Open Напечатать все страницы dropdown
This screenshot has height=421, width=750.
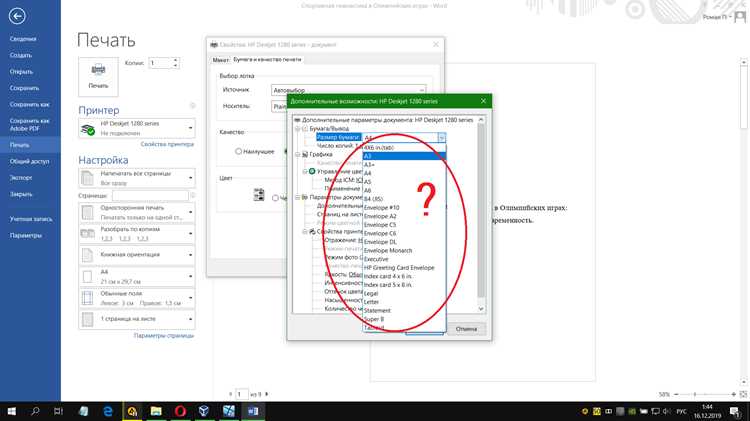[137, 178]
